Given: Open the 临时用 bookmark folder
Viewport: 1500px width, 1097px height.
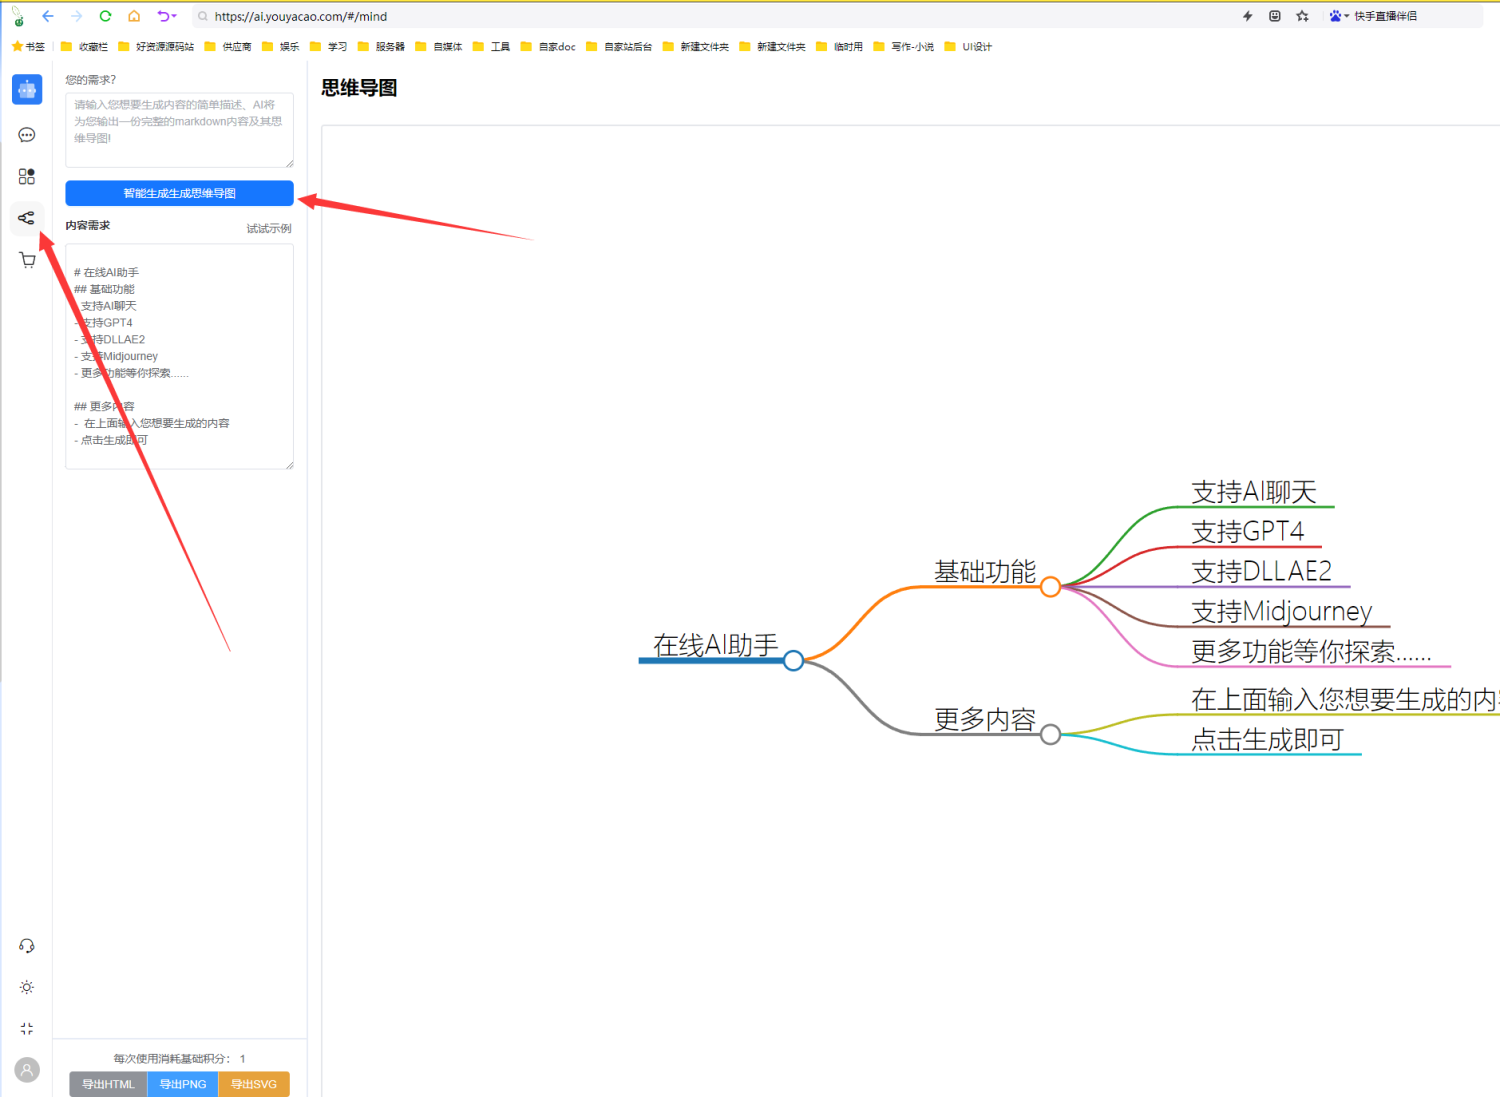Looking at the screenshot, I should [840, 46].
